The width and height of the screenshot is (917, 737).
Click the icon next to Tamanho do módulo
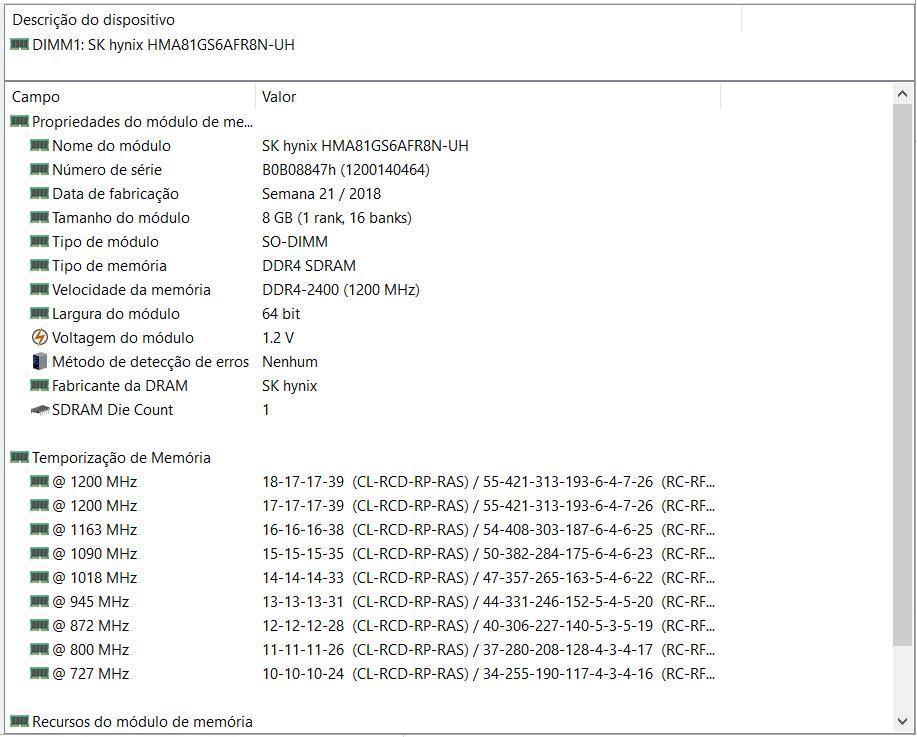39,218
